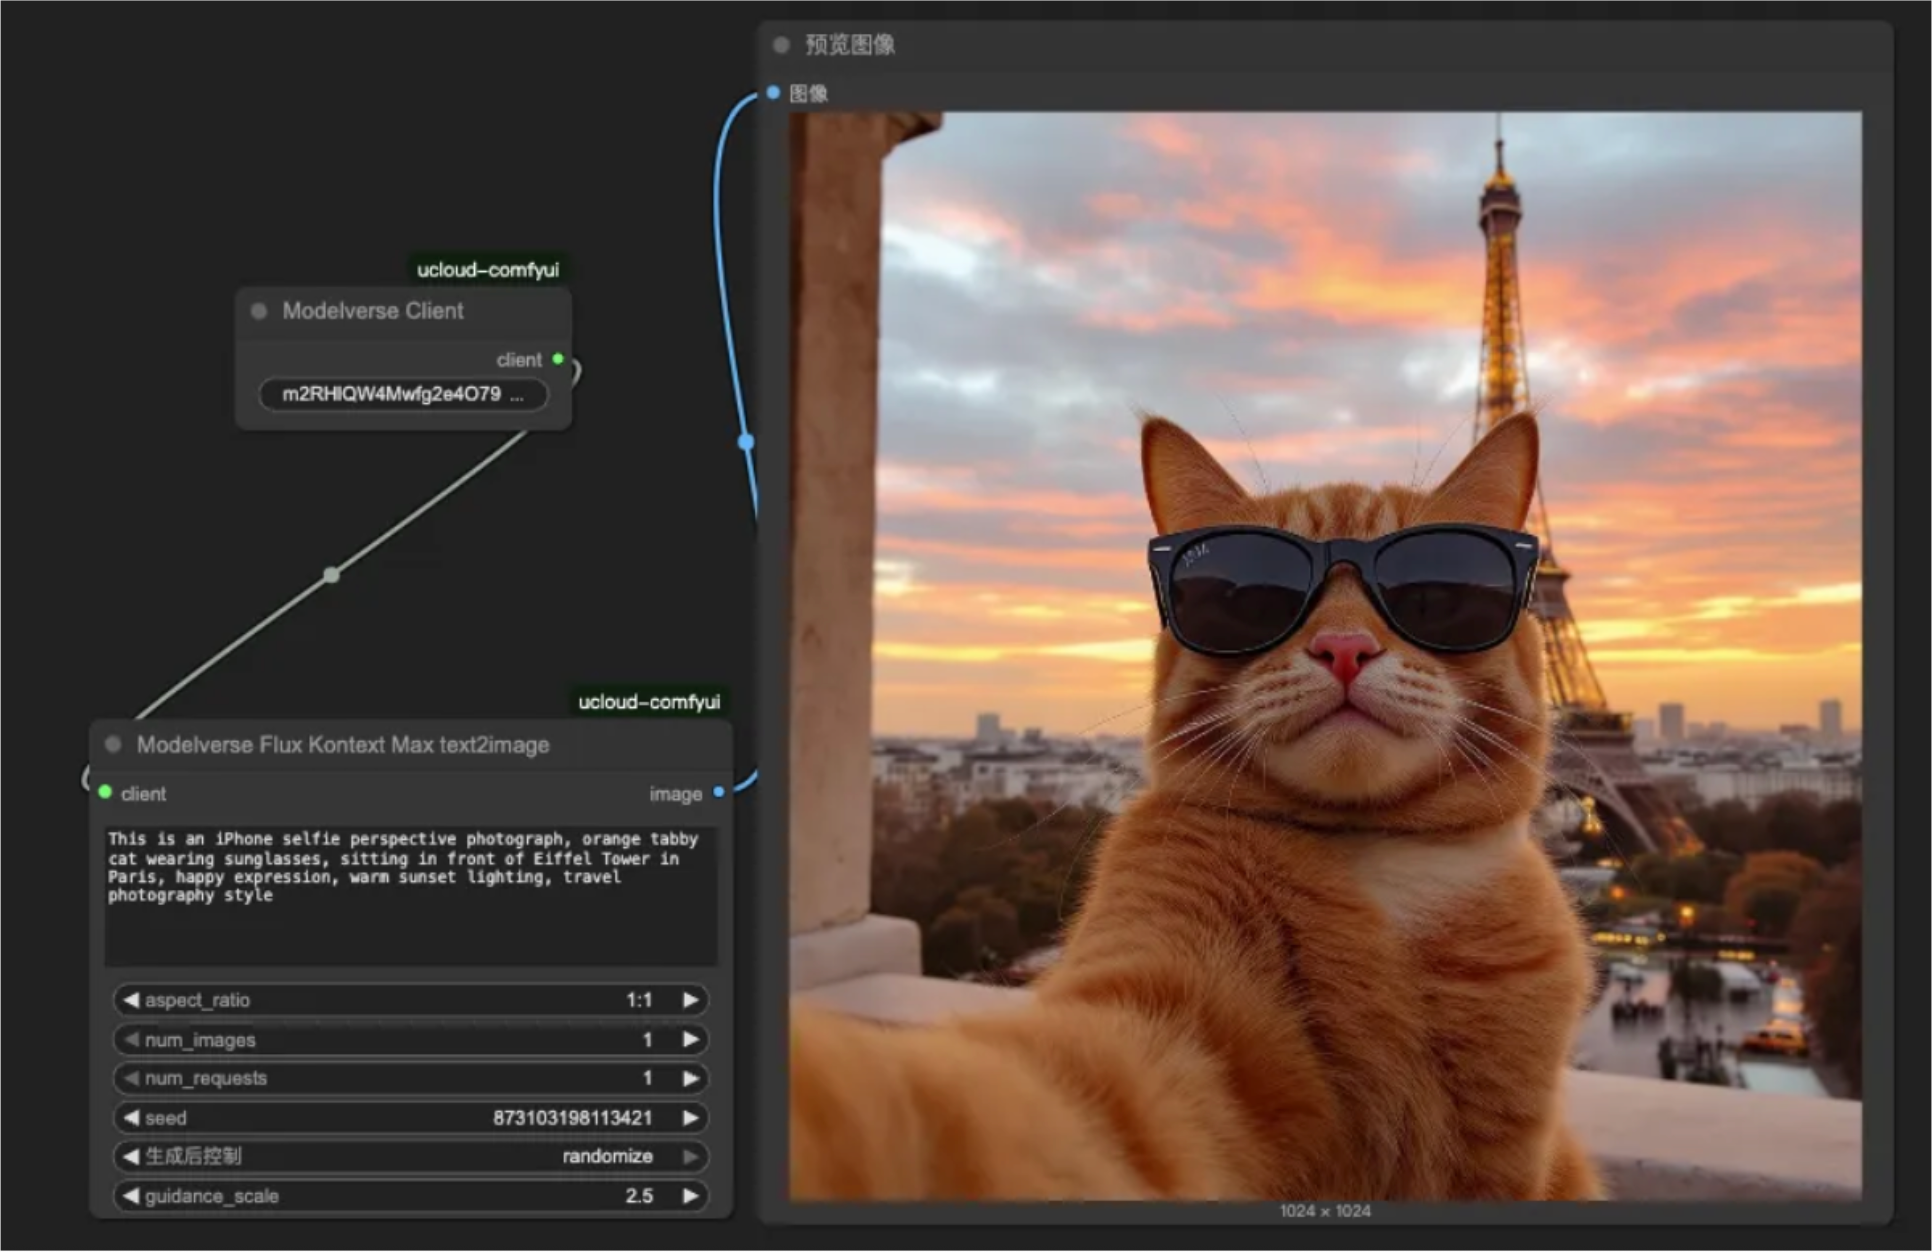Click the client input port on the Flux Kontext node
The height and width of the screenshot is (1252, 1932).
pos(104,793)
